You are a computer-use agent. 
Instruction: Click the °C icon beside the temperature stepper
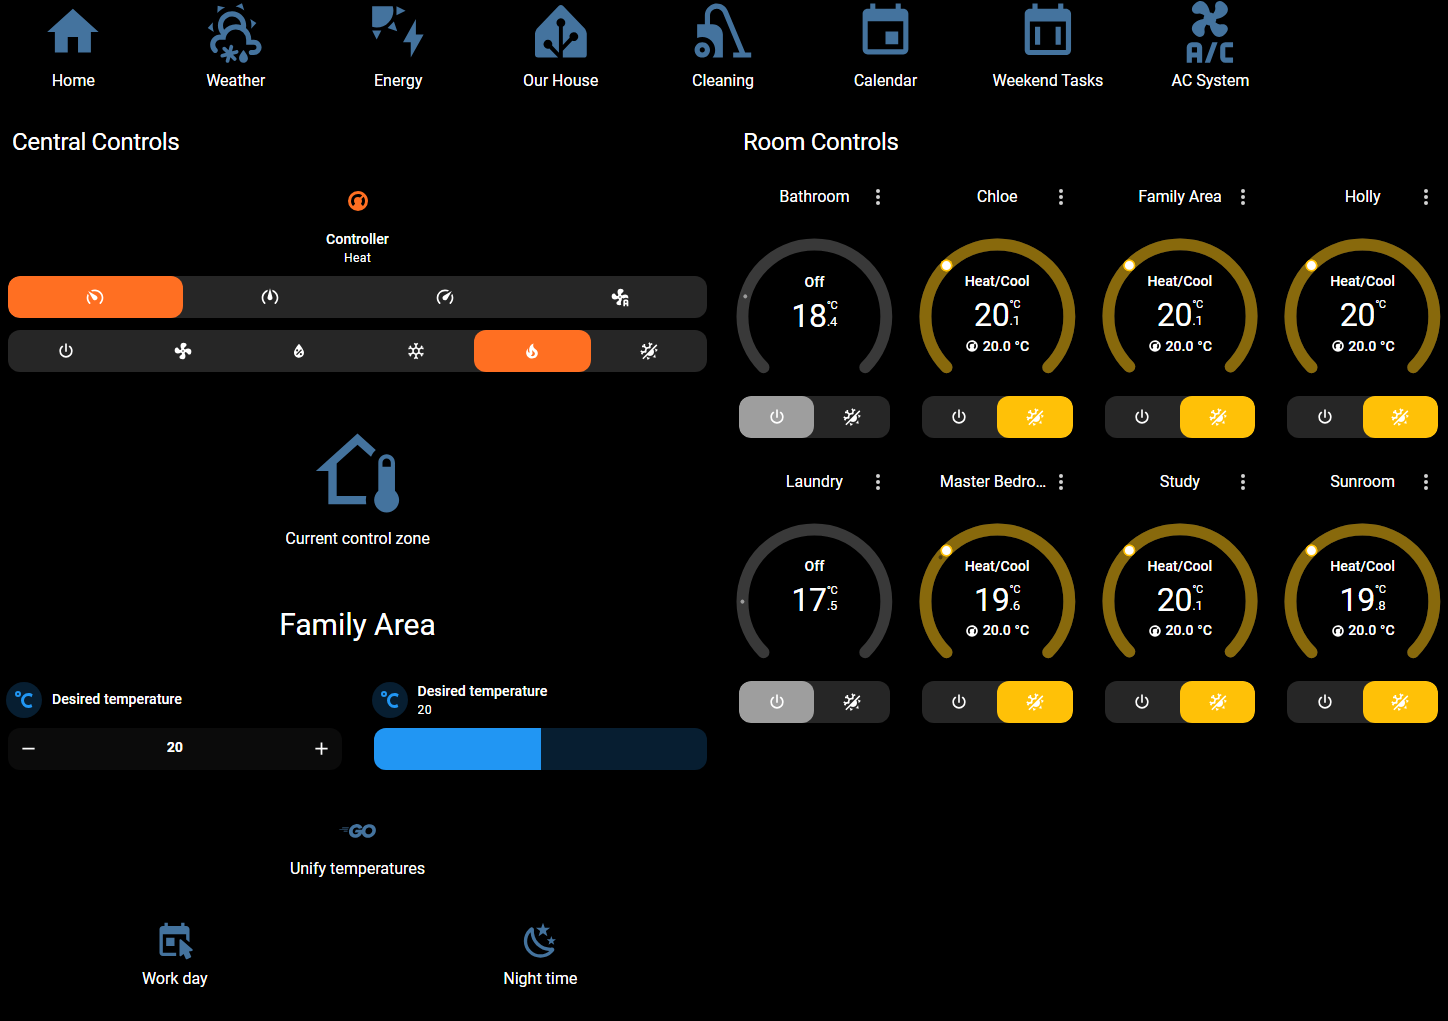pyautogui.click(x=25, y=700)
